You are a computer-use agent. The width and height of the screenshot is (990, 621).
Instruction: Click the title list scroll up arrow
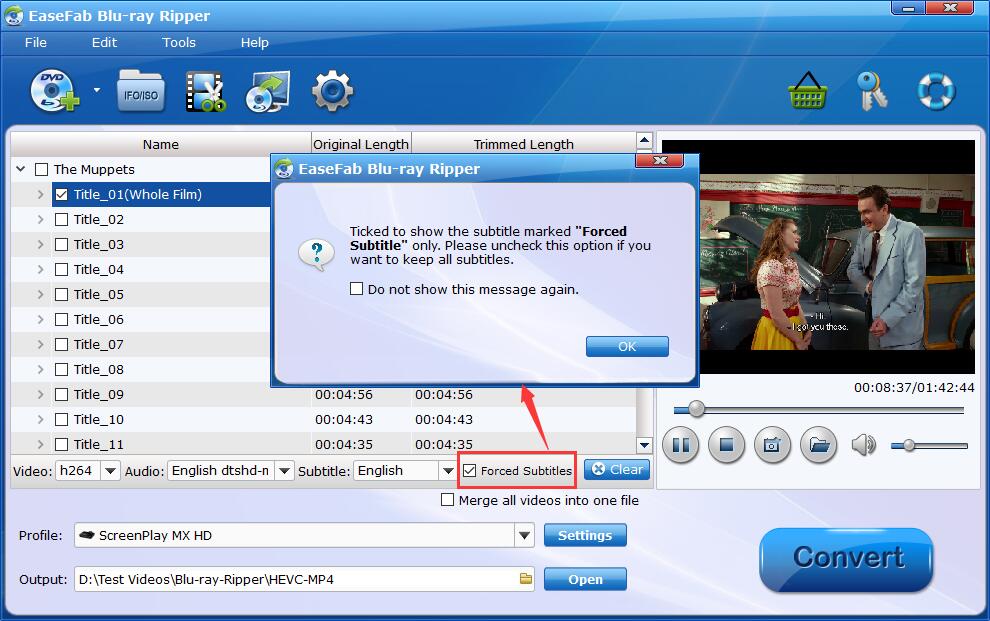pos(644,140)
